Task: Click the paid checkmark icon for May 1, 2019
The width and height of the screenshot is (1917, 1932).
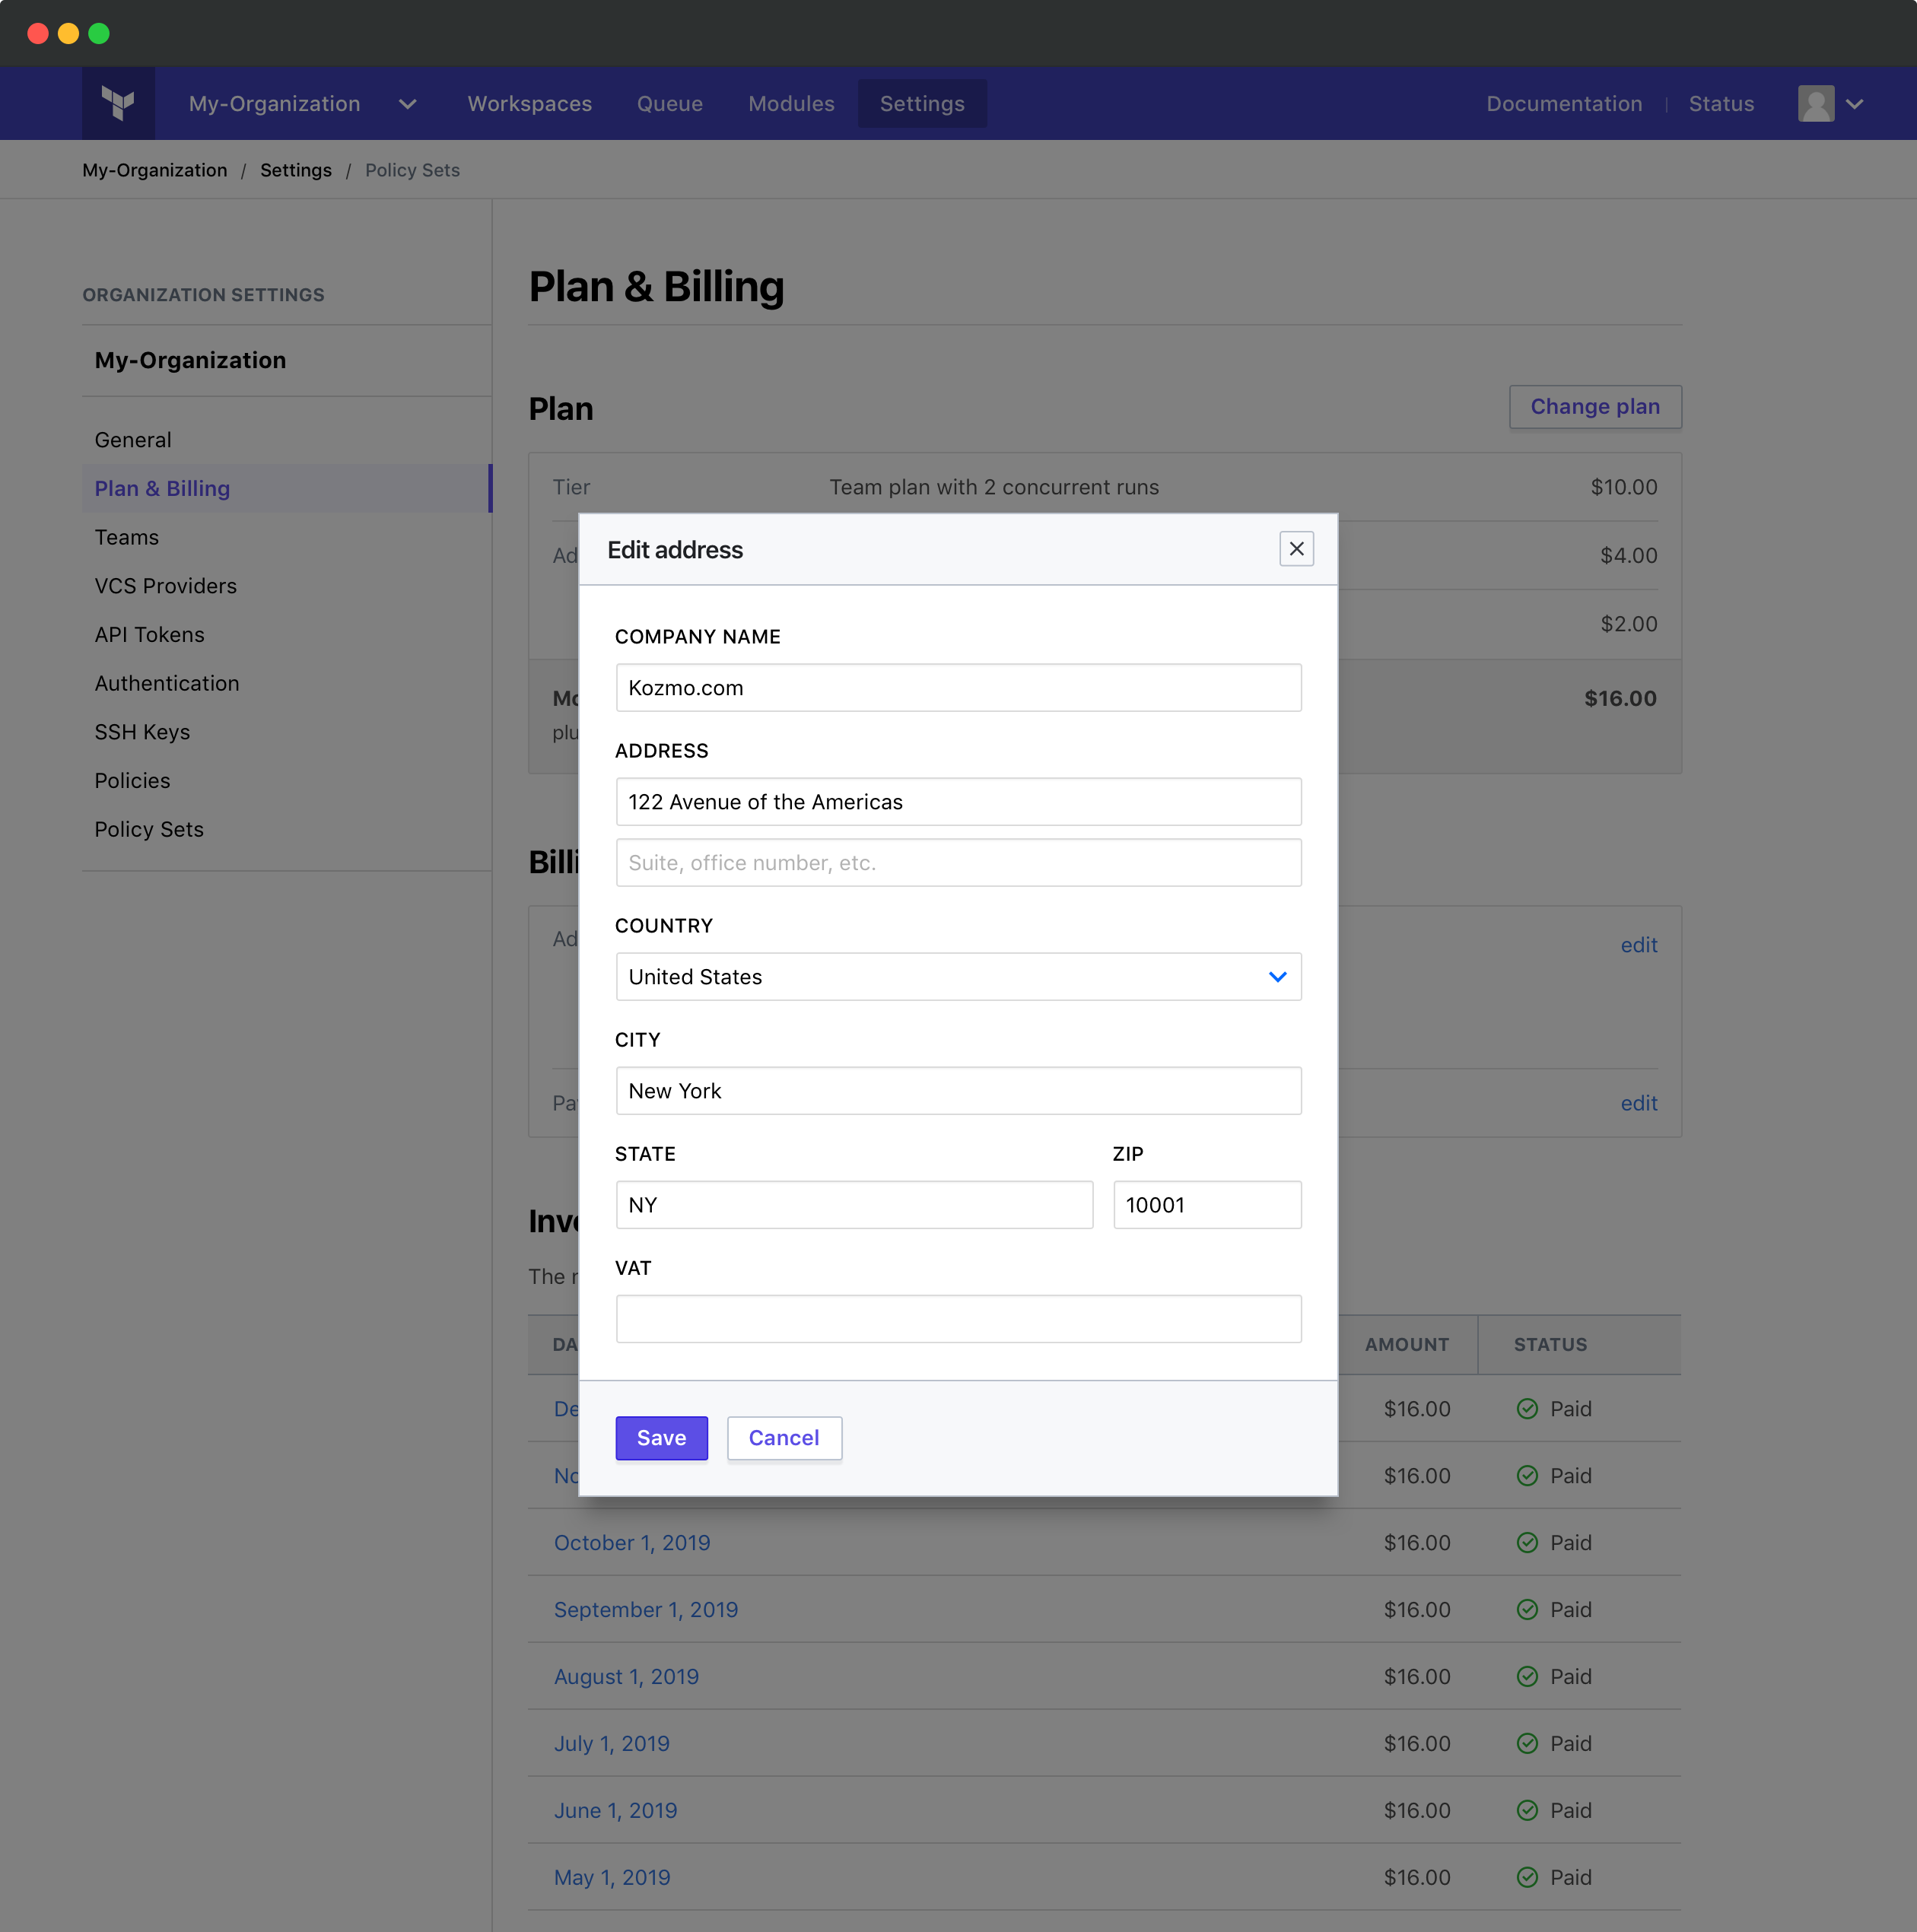Action: click(x=1527, y=1878)
